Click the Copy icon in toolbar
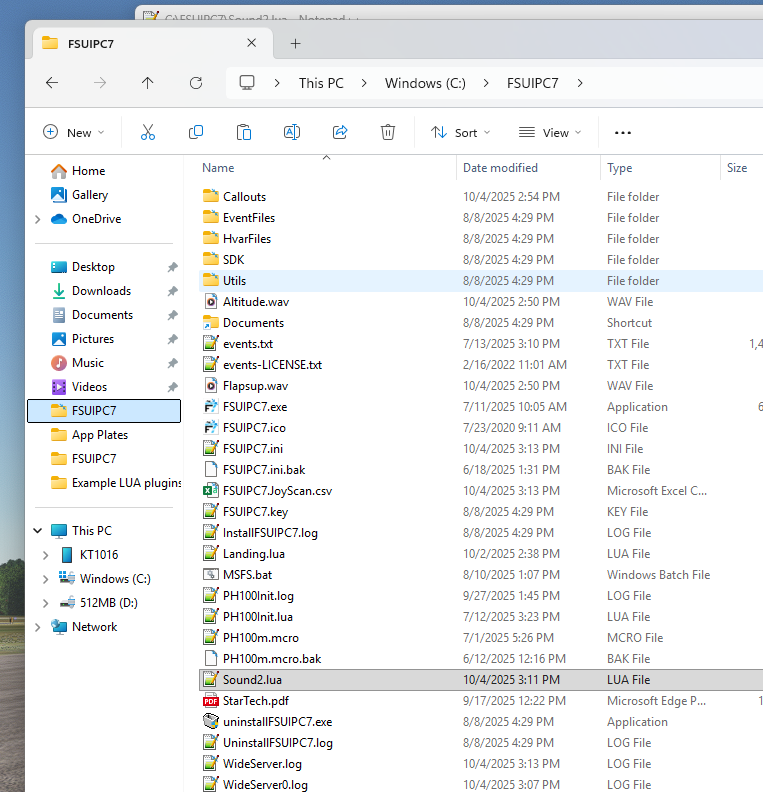 click(x=196, y=132)
